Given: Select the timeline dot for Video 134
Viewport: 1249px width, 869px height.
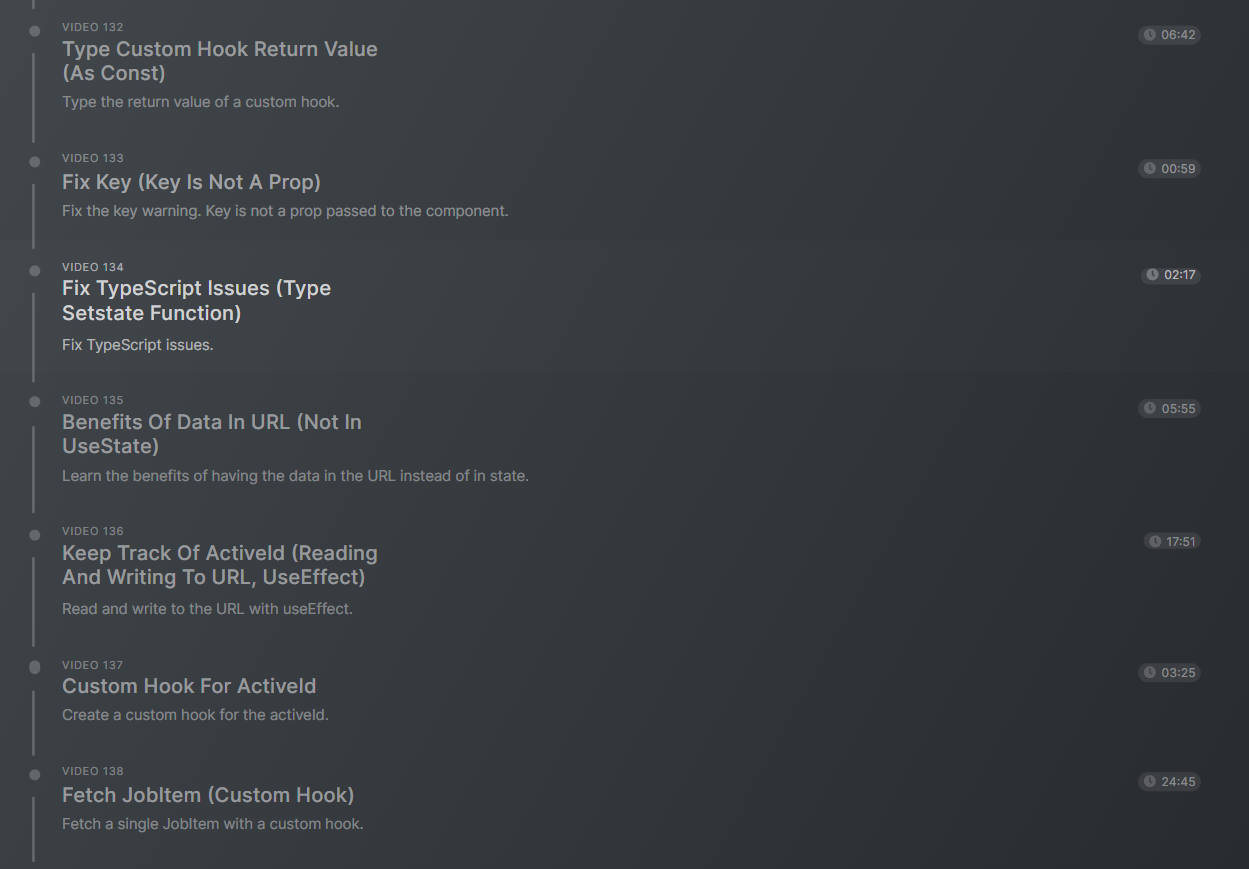Looking at the screenshot, I should pos(35,271).
